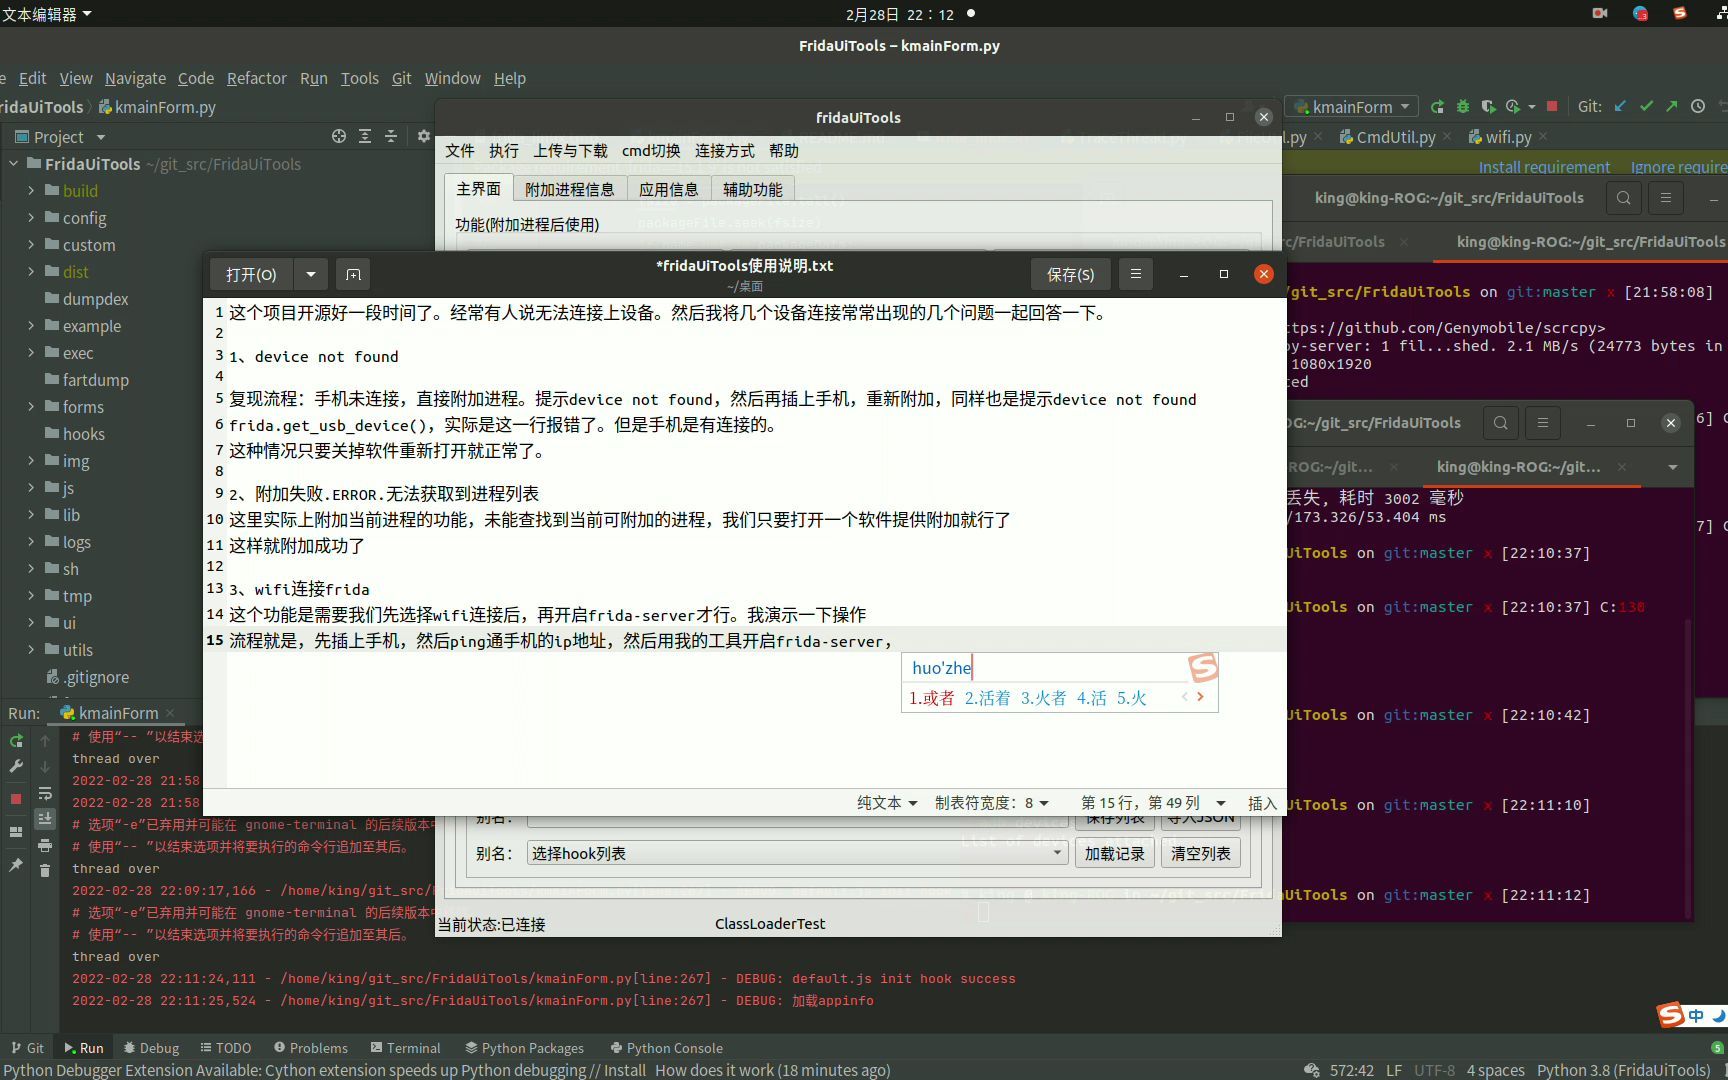Click the 保存(S) button to save notes
This screenshot has width=1728, height=1080.
coord(1070,274)
